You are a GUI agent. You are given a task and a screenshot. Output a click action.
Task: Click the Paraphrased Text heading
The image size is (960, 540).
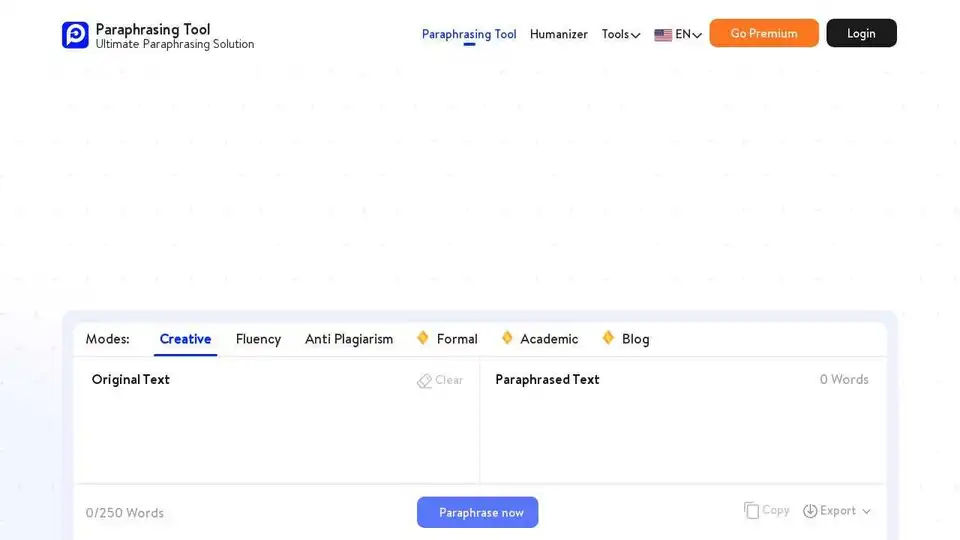(x=547, y=380)
